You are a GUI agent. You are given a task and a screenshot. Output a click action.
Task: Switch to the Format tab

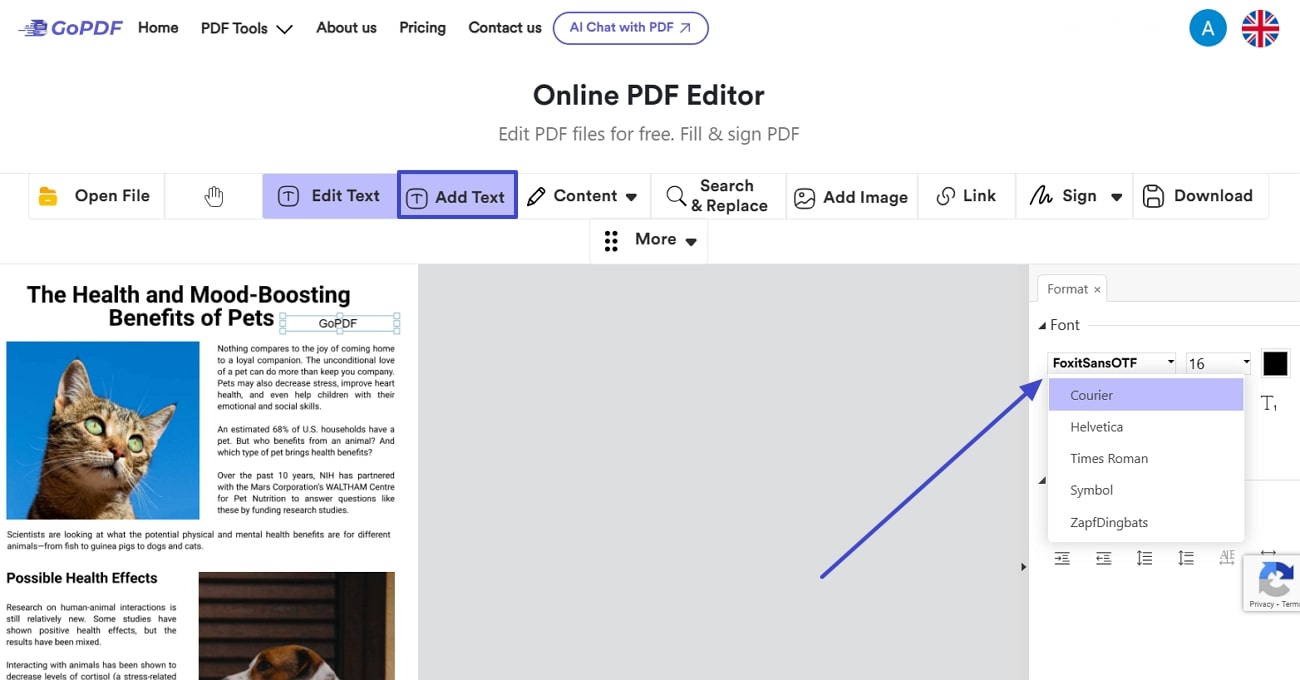[1066, 289]
